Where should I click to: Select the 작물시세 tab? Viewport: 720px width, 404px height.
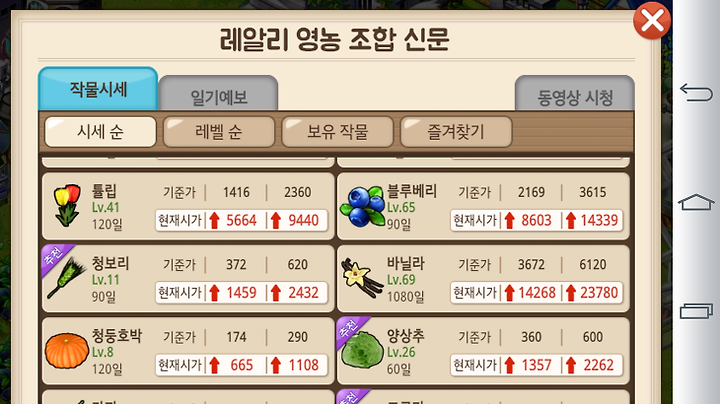coord(98,89)
